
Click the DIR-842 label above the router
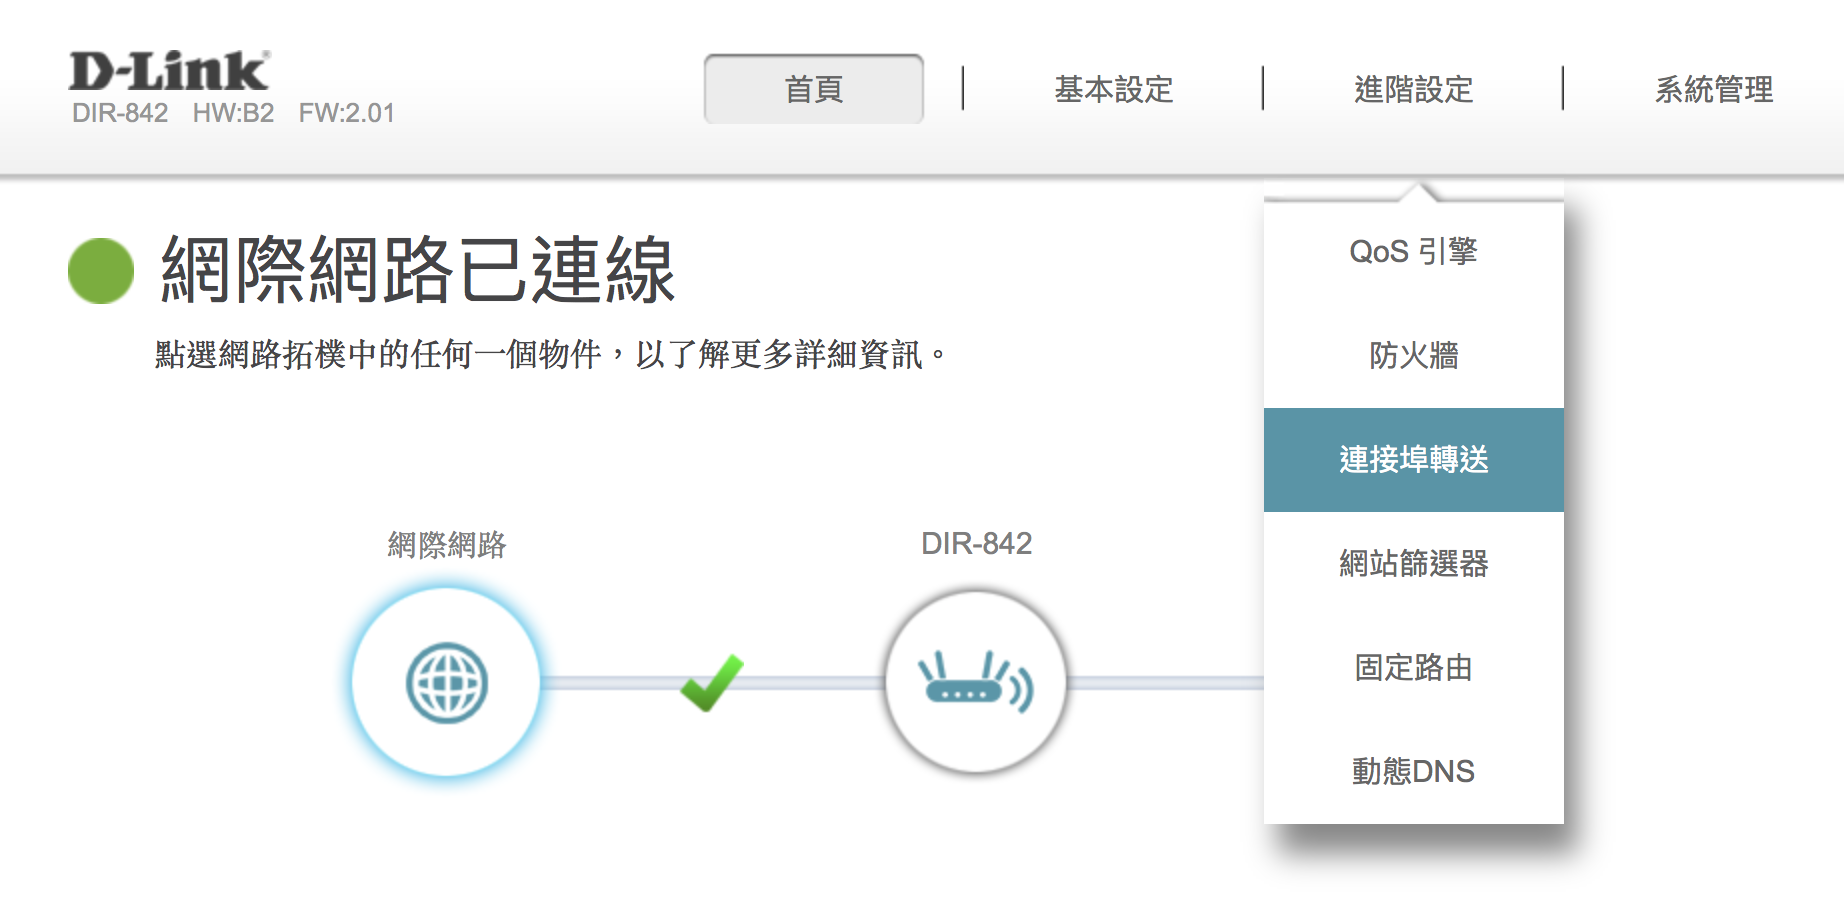click(976, 544)
